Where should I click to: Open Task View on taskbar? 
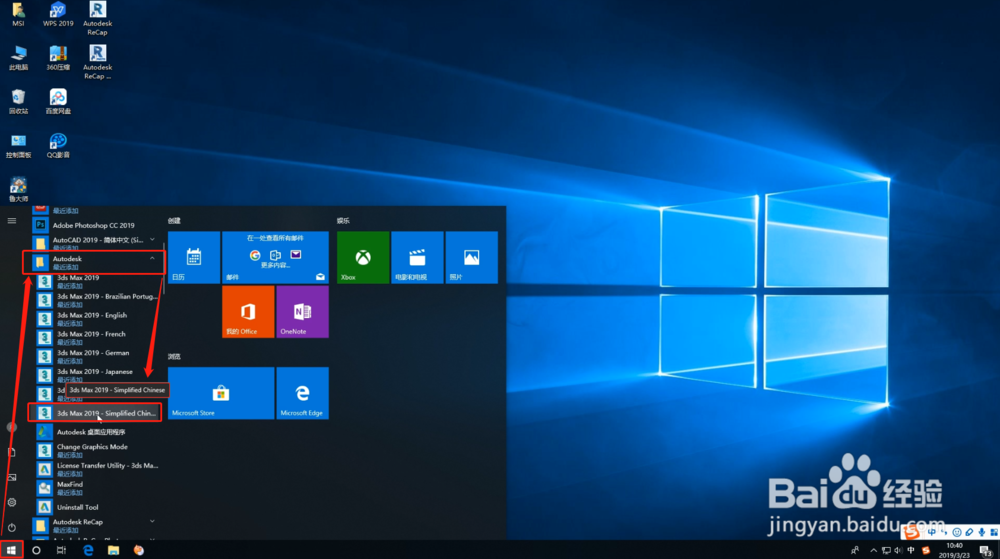click(61, 550)
